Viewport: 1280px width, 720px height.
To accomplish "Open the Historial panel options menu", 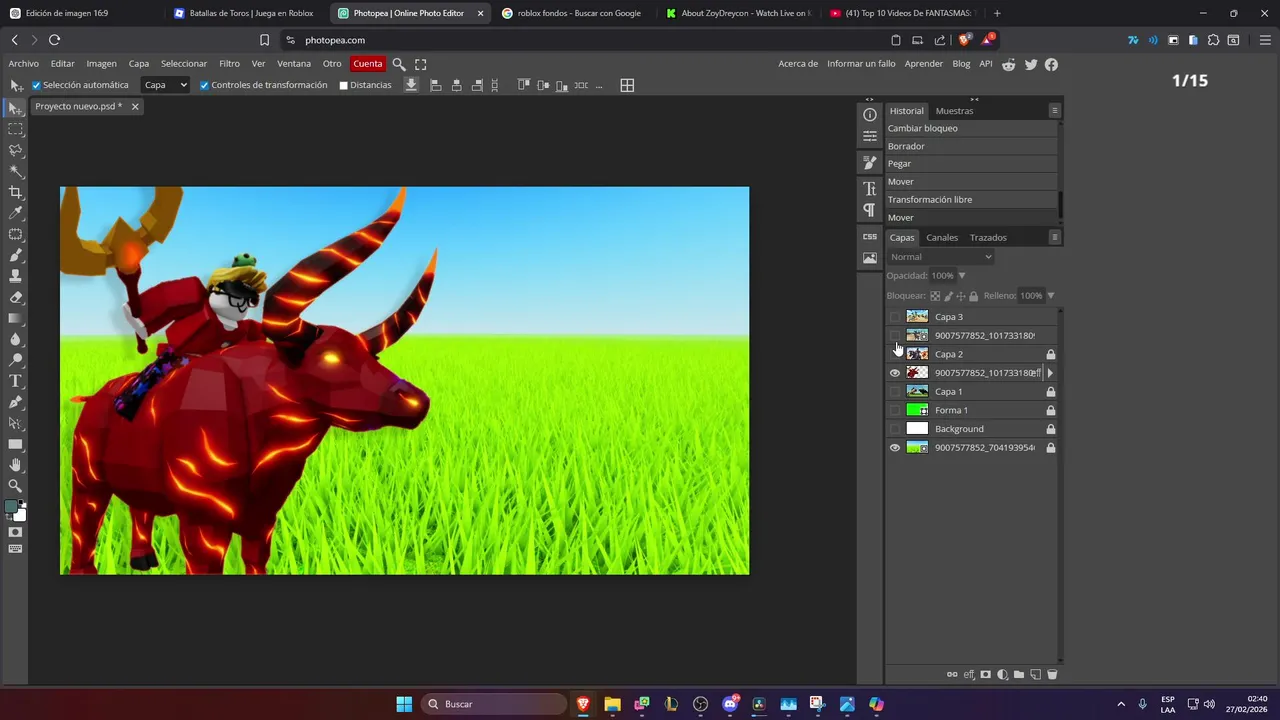I will [x=1054, y=110].
